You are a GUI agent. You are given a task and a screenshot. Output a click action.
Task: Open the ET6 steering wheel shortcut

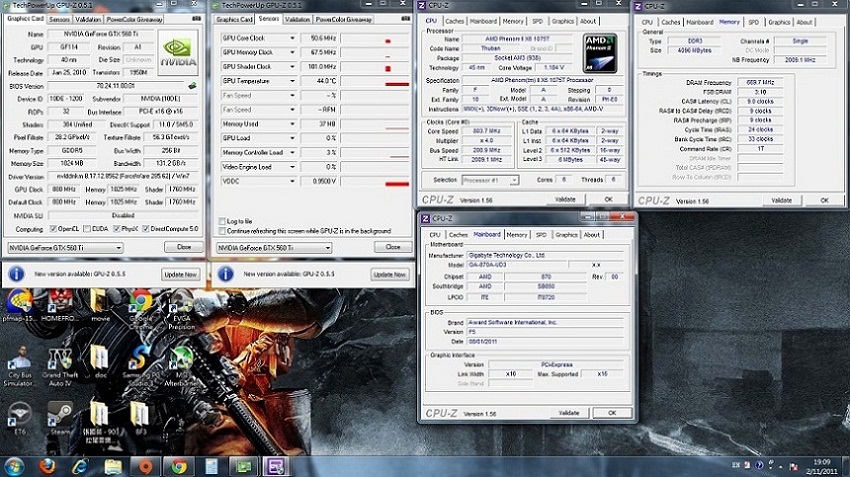(20, 418)
